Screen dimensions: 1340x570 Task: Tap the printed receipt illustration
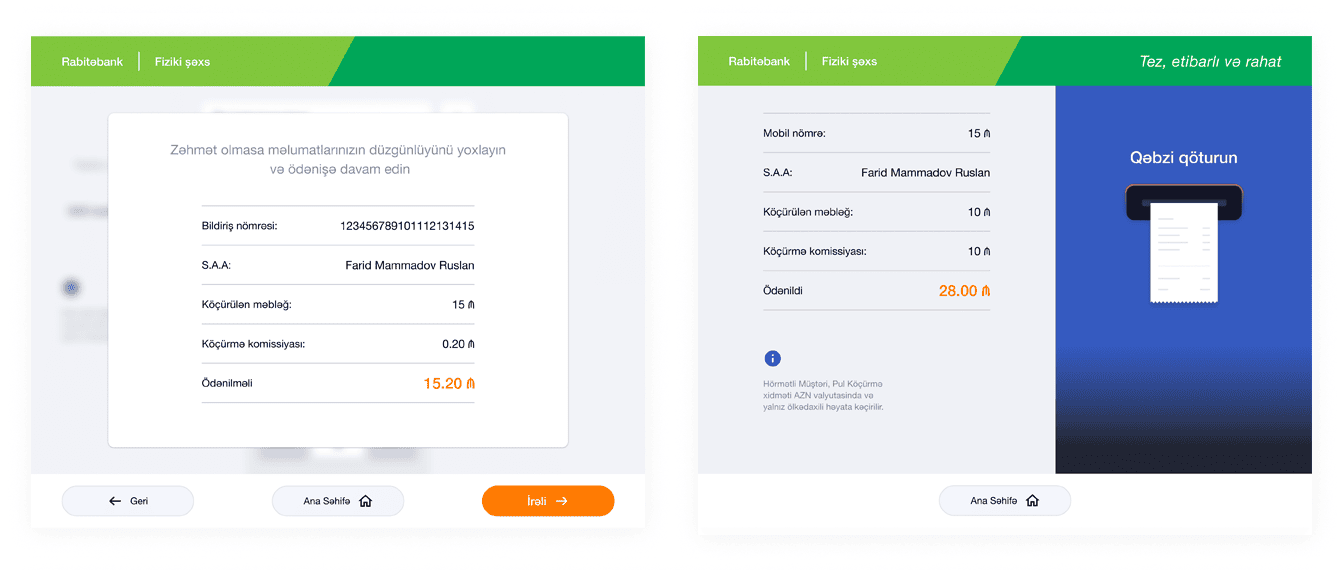coord(1184,252)
